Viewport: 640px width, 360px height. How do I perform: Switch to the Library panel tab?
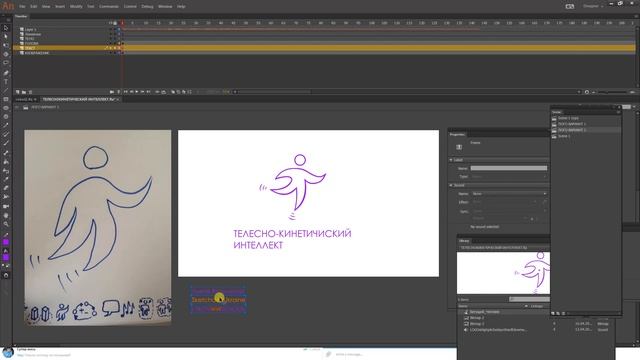click(464, 240)
